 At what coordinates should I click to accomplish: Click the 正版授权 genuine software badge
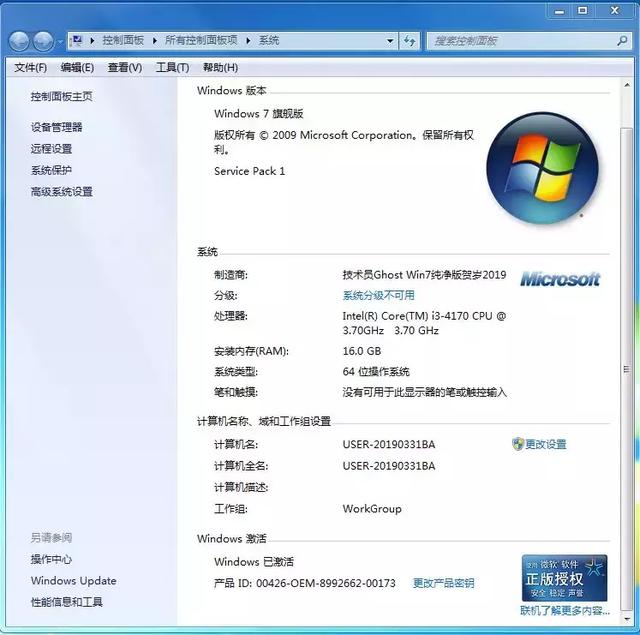pos(564,578)
